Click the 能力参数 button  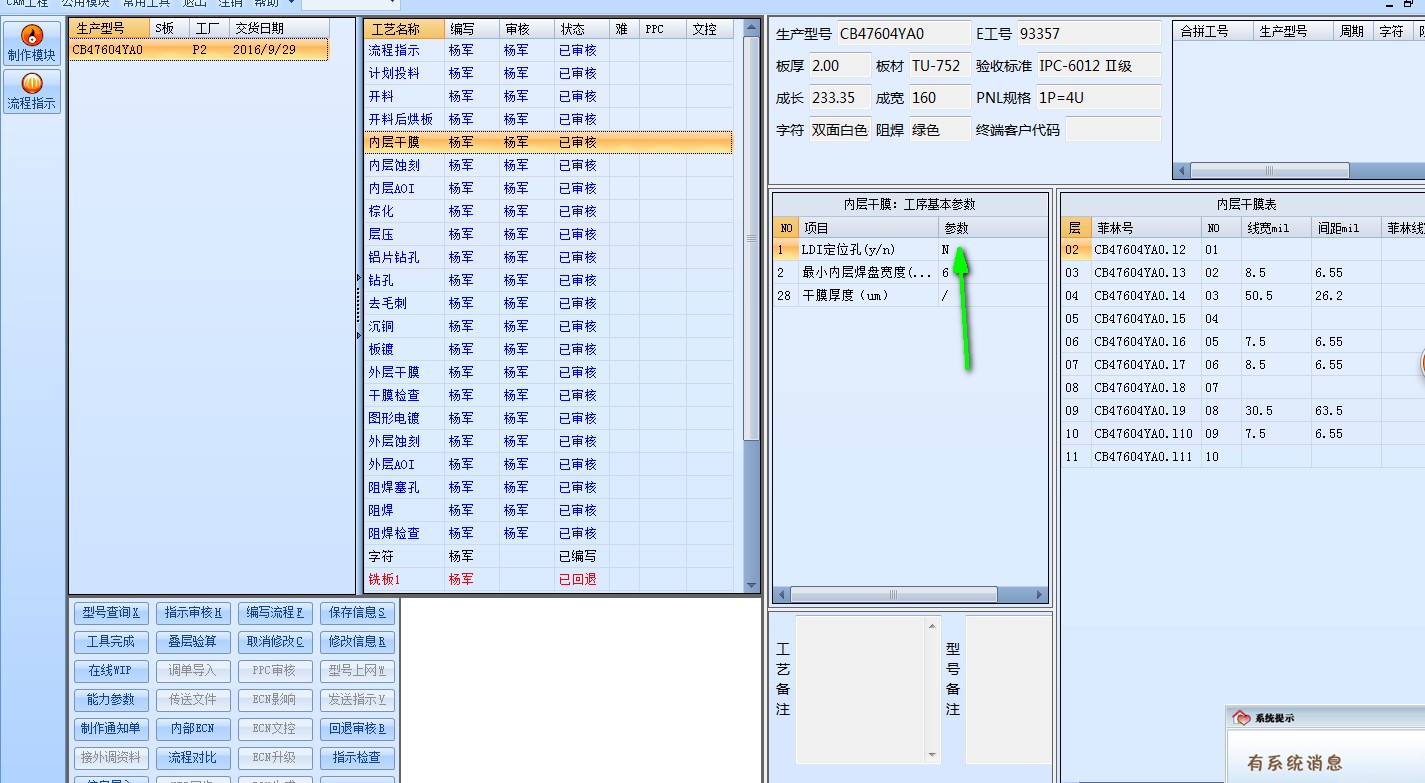point(111,700)
